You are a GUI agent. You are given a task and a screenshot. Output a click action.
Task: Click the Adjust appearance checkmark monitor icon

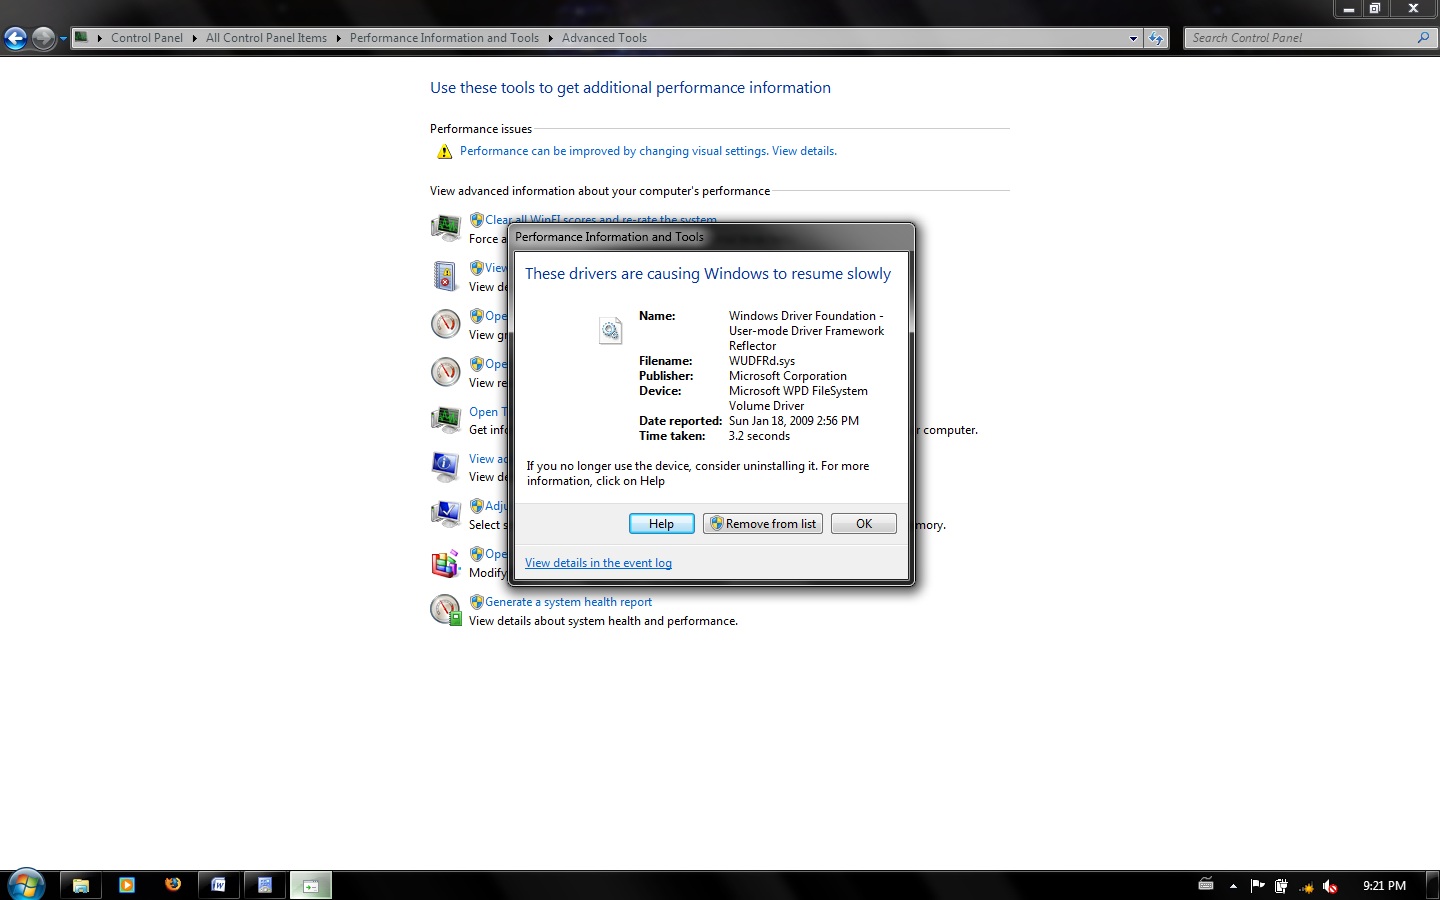[x=445, y=515]
